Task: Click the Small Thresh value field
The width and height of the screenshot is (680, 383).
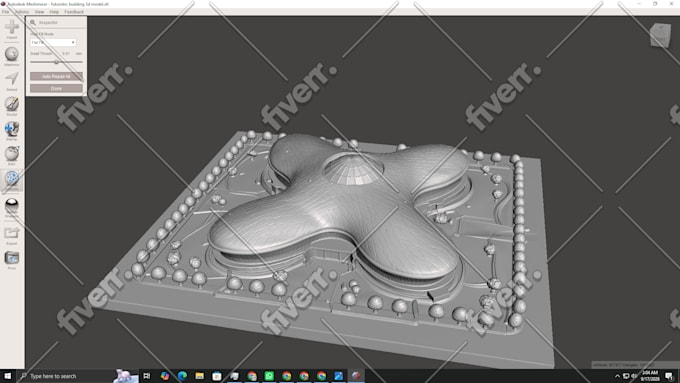Action: [67, 54]
